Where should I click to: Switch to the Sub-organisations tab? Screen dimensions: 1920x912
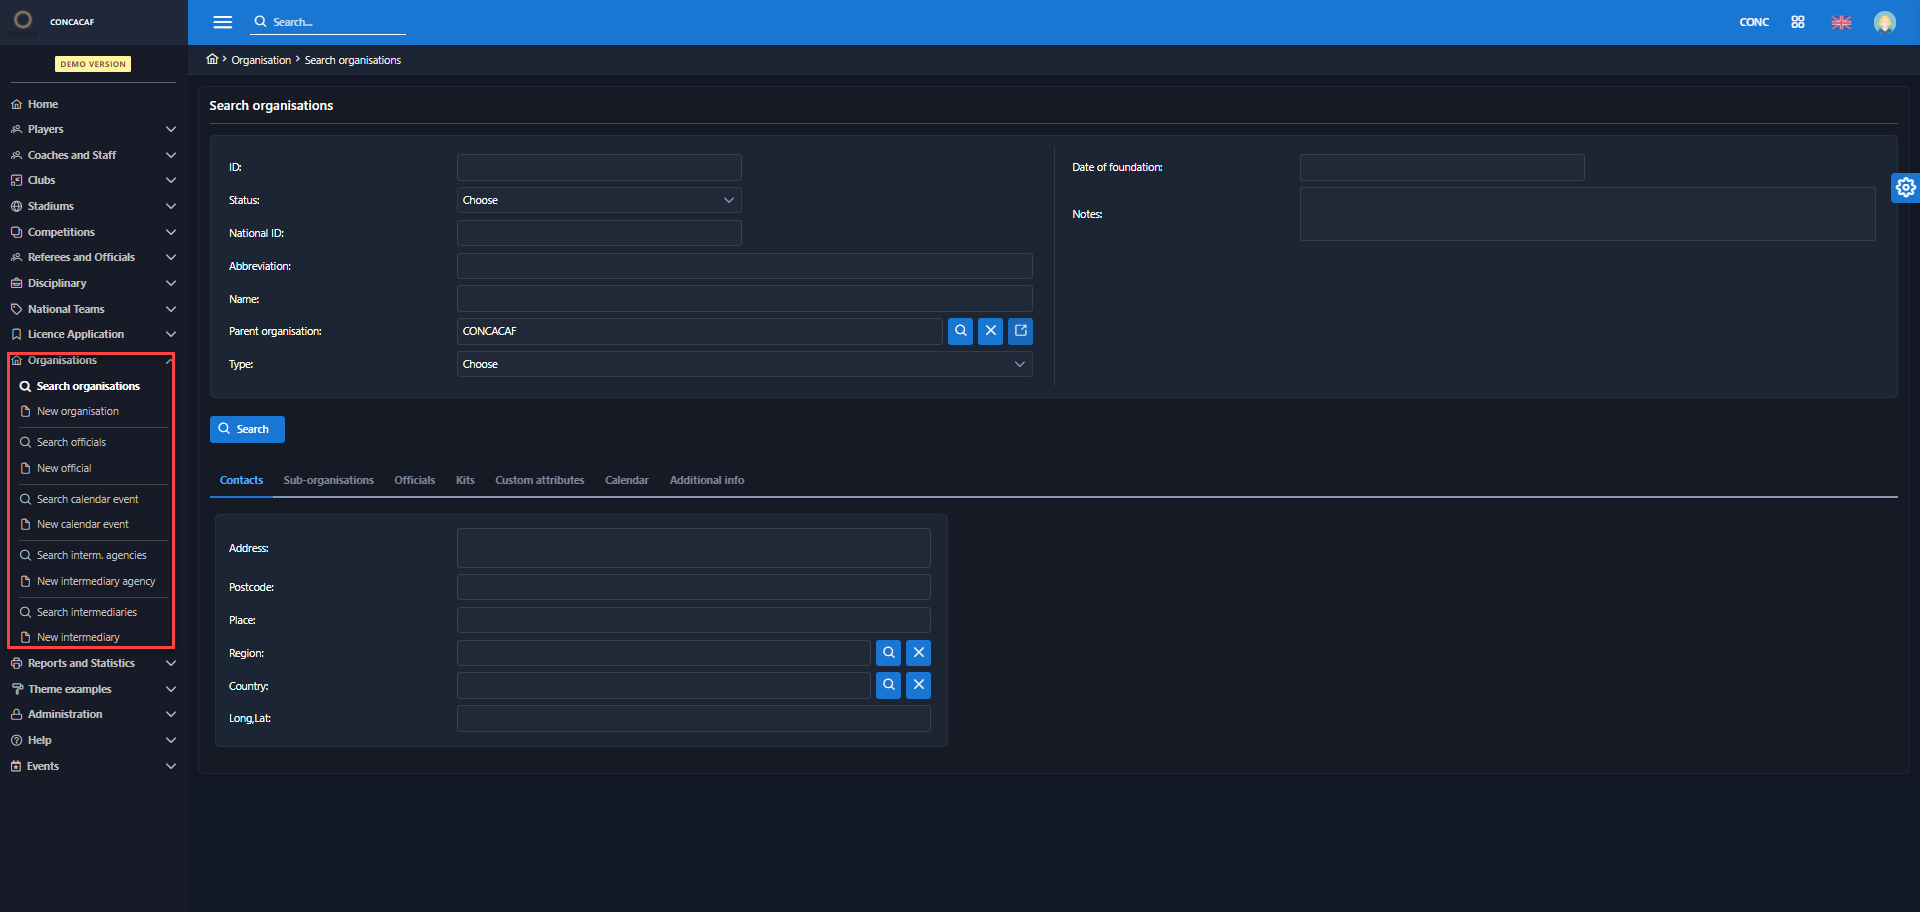pos(328,480)
